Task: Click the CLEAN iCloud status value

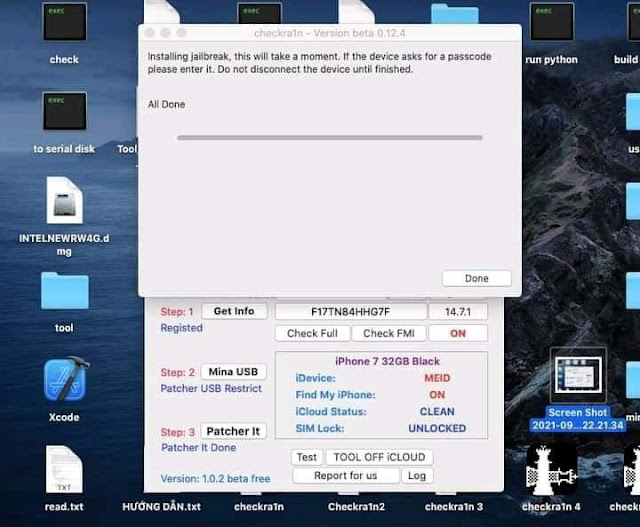Action: click(437, 411)
